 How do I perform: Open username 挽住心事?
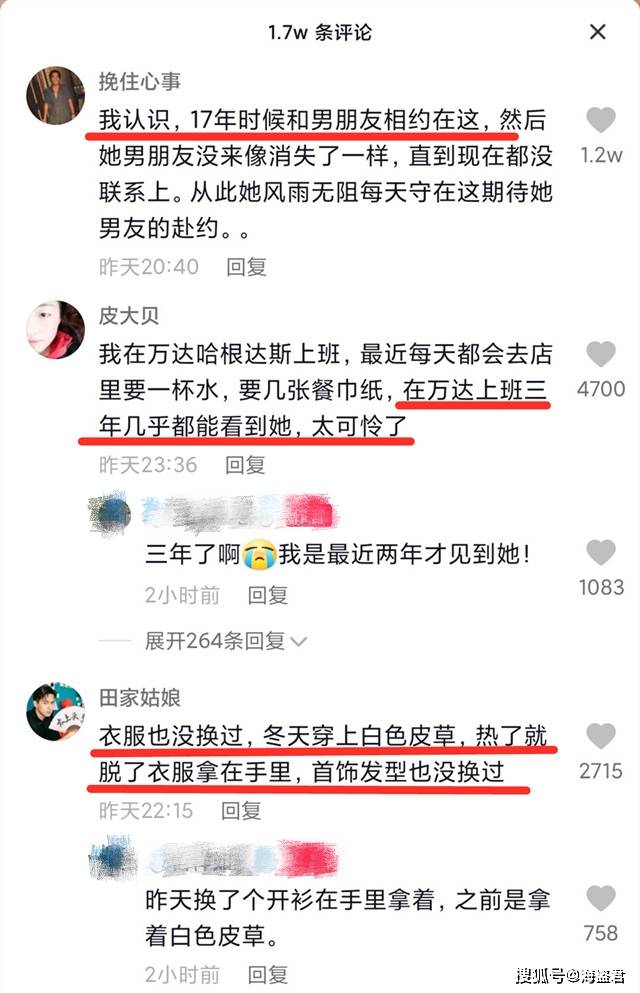pyautogui.click(x=139, y=81)
